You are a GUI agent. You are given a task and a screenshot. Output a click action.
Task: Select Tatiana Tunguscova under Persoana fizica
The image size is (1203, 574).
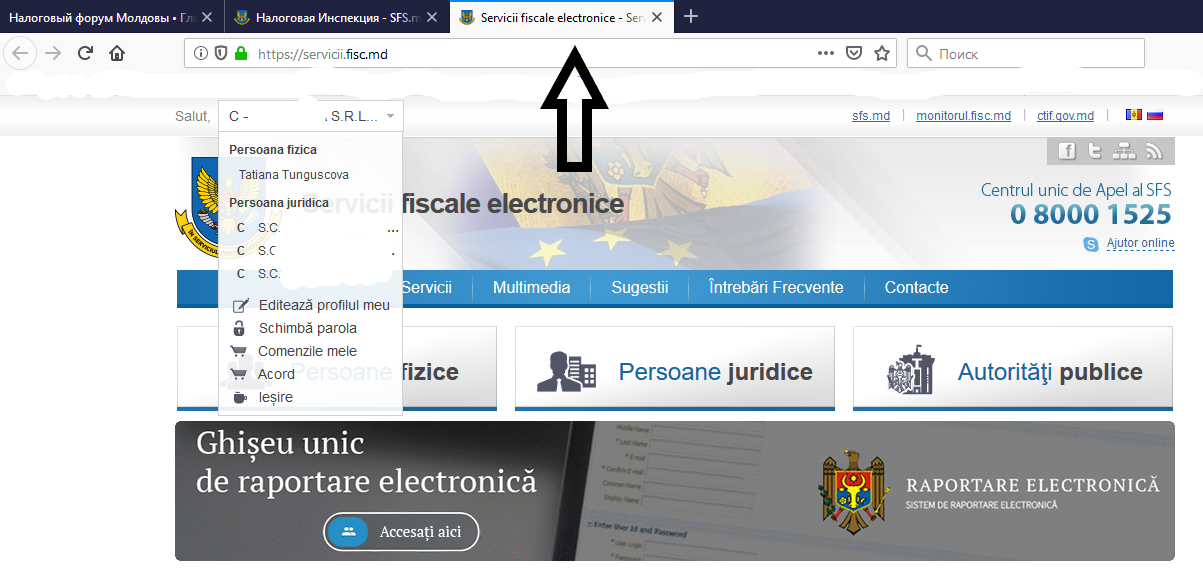pyautogui.click(x=294, y=175)
